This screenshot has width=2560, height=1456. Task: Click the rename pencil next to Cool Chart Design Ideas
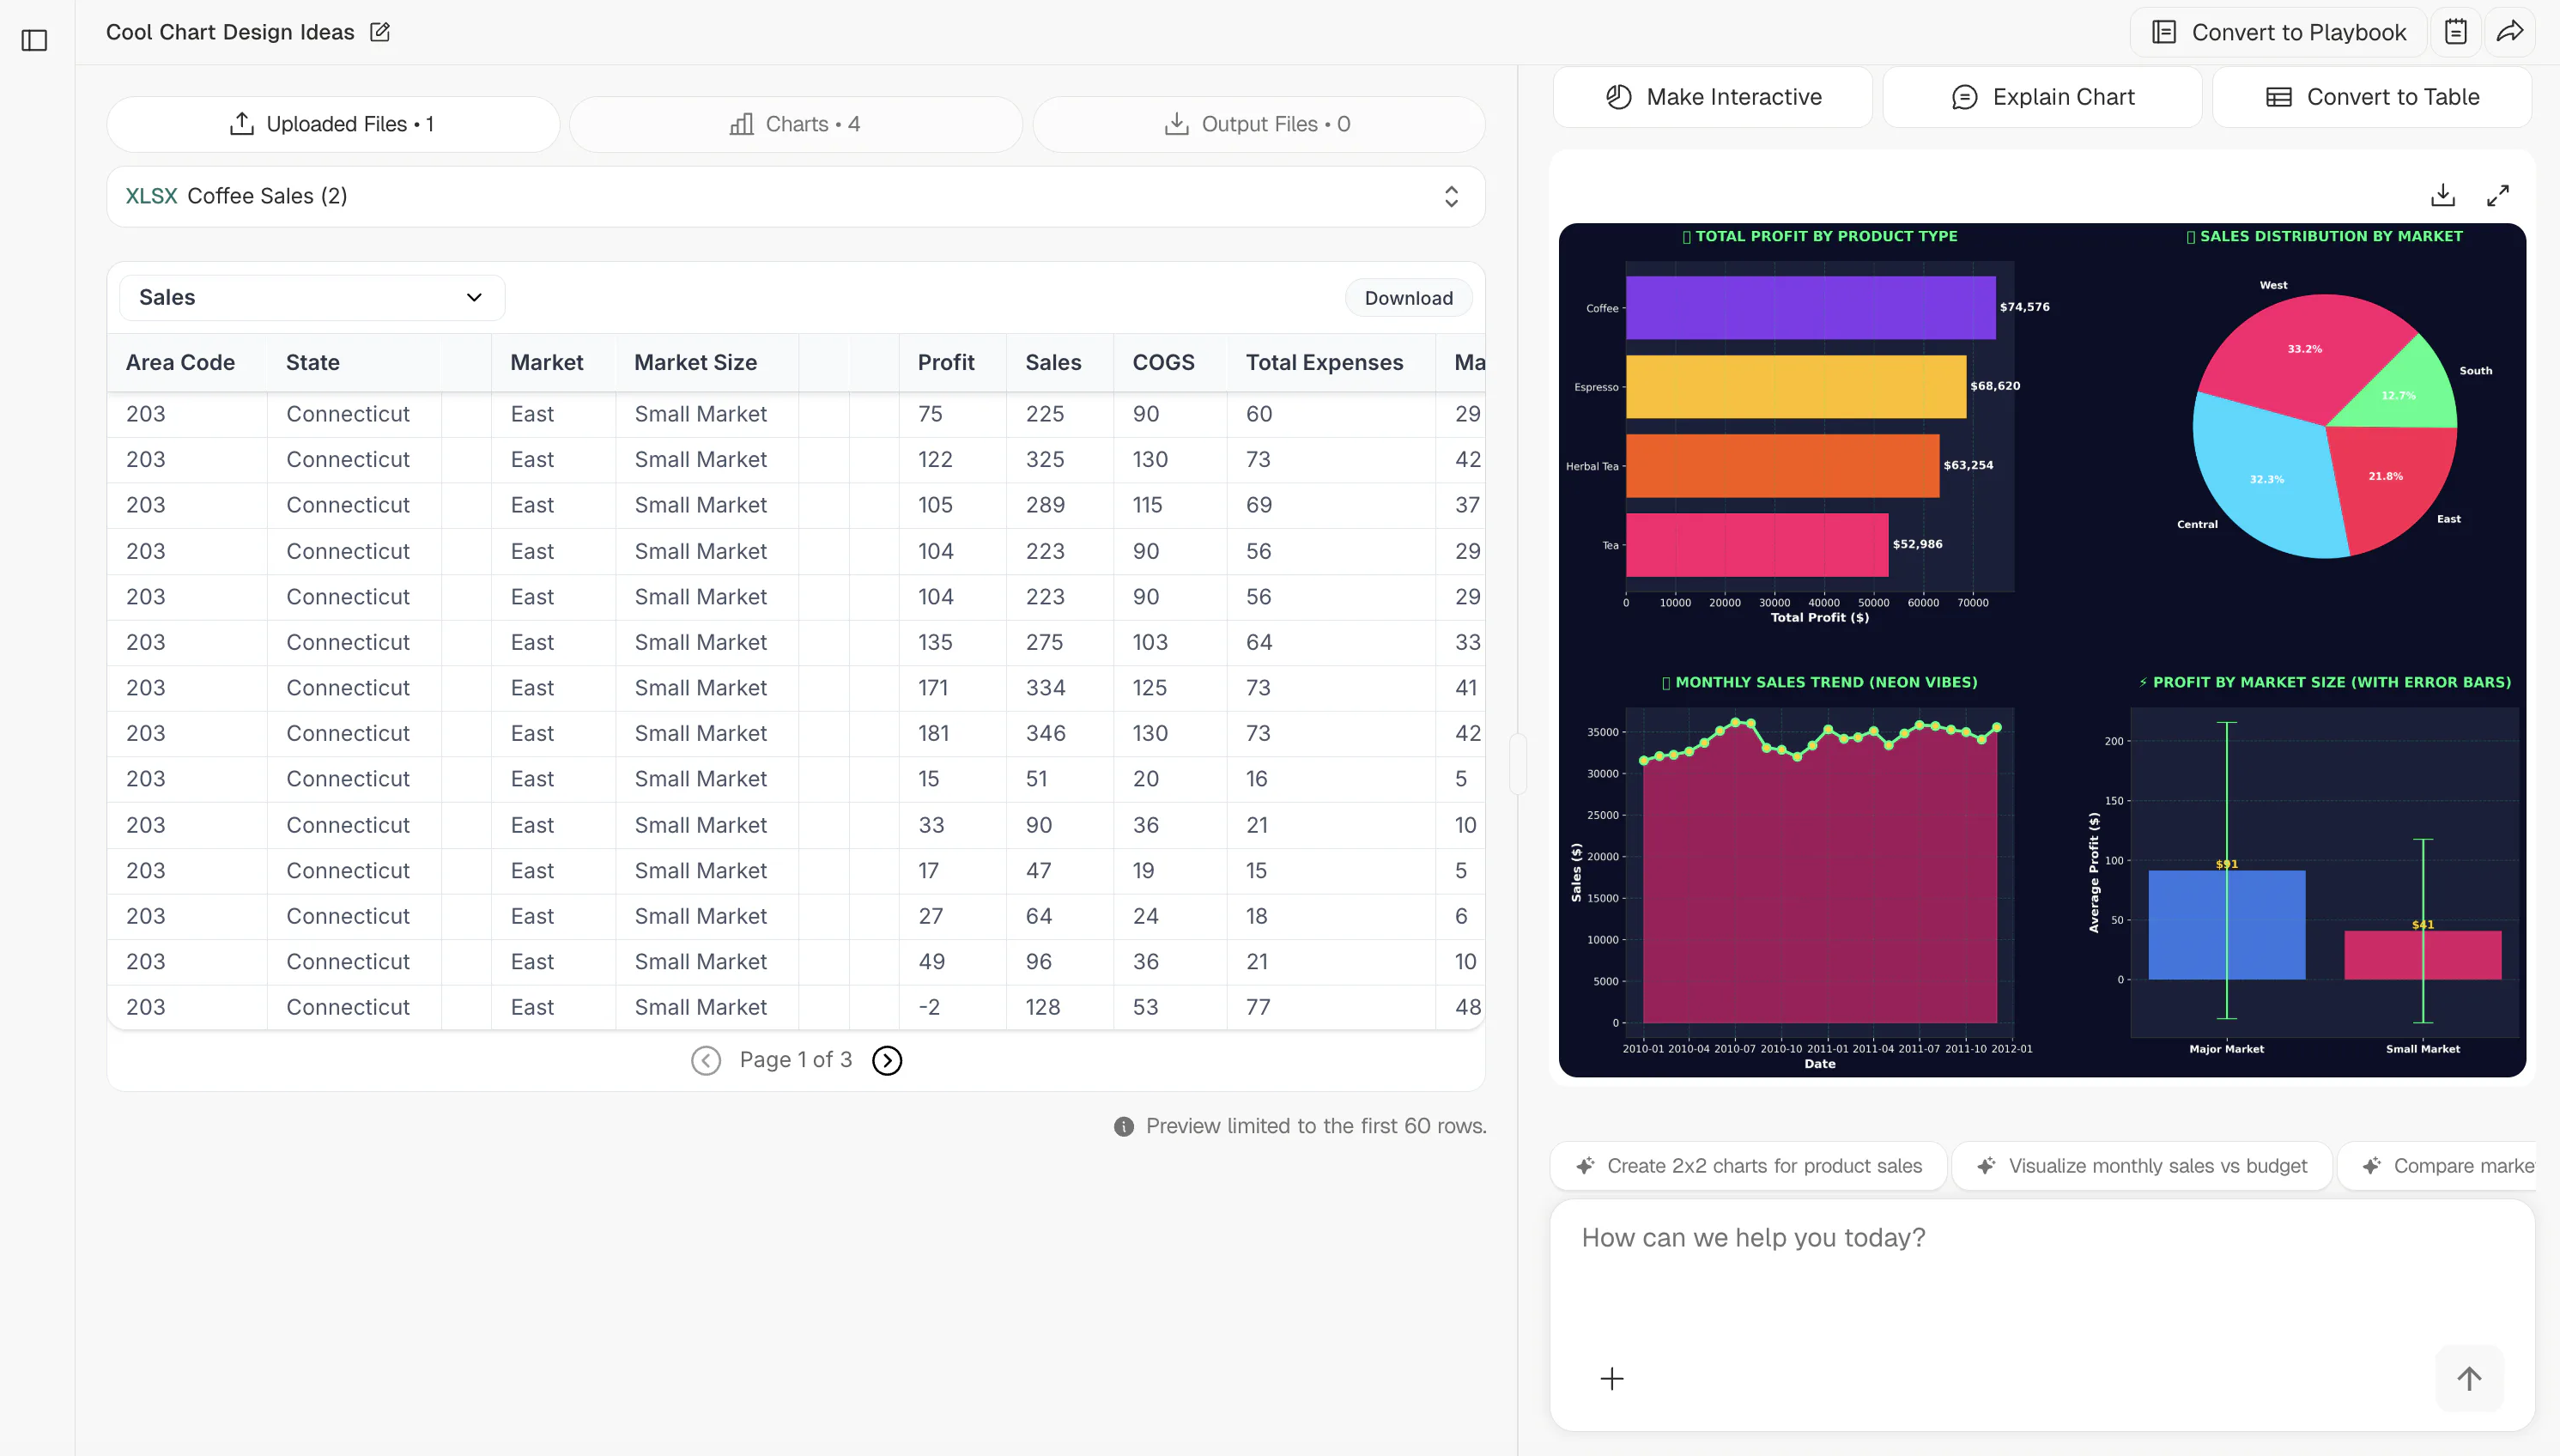point(379,32)
